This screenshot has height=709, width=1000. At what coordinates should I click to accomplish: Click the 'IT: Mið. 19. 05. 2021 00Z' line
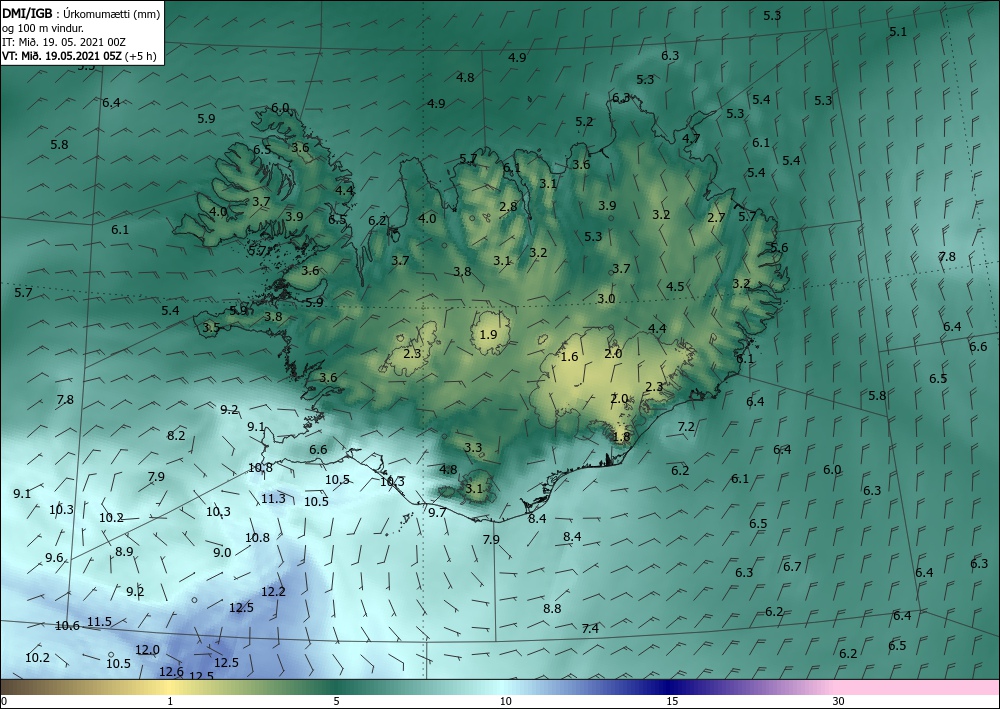tap(64, 42)
